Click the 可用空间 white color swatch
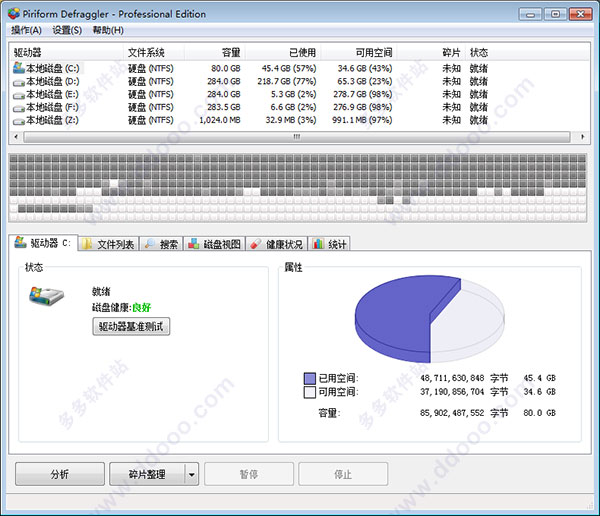600x516 pixels. point(310,392)
